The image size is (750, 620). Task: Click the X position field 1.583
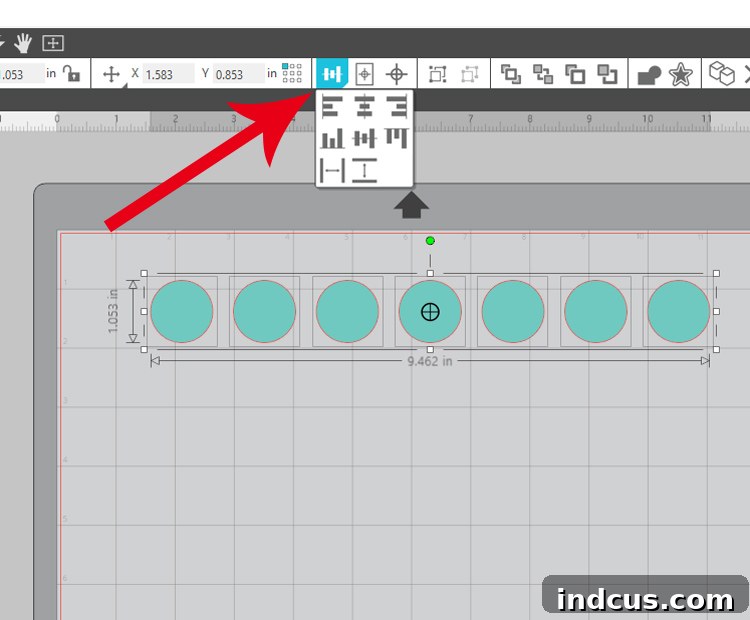[168, 74]
